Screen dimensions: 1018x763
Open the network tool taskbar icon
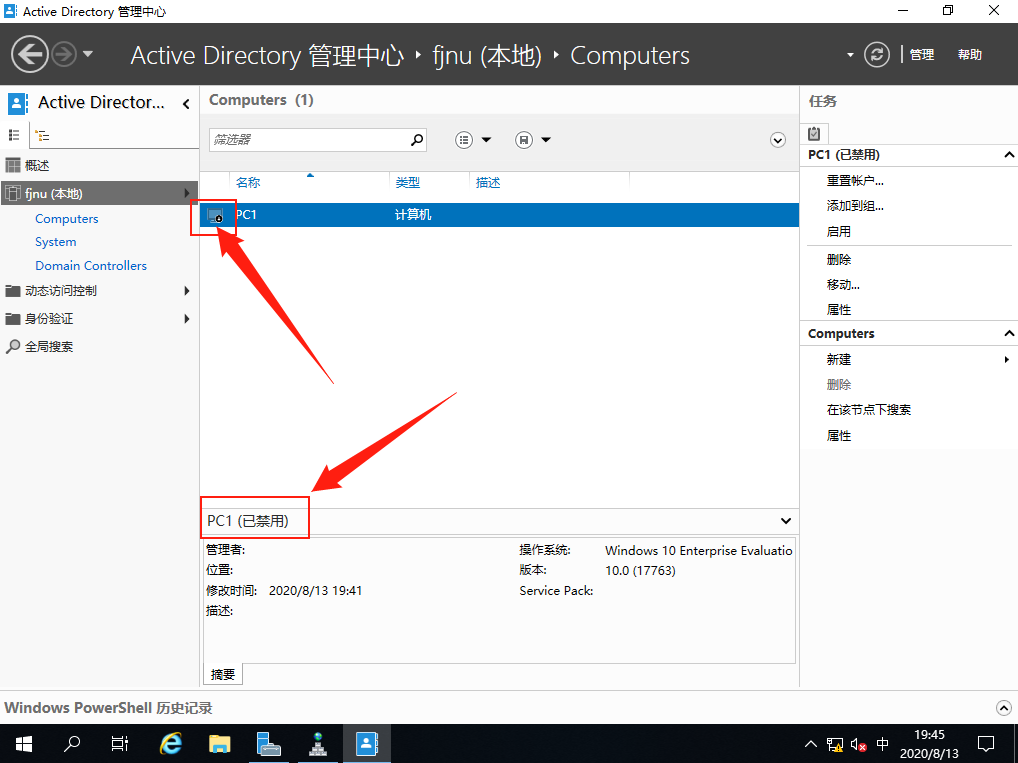click(317, 744)
